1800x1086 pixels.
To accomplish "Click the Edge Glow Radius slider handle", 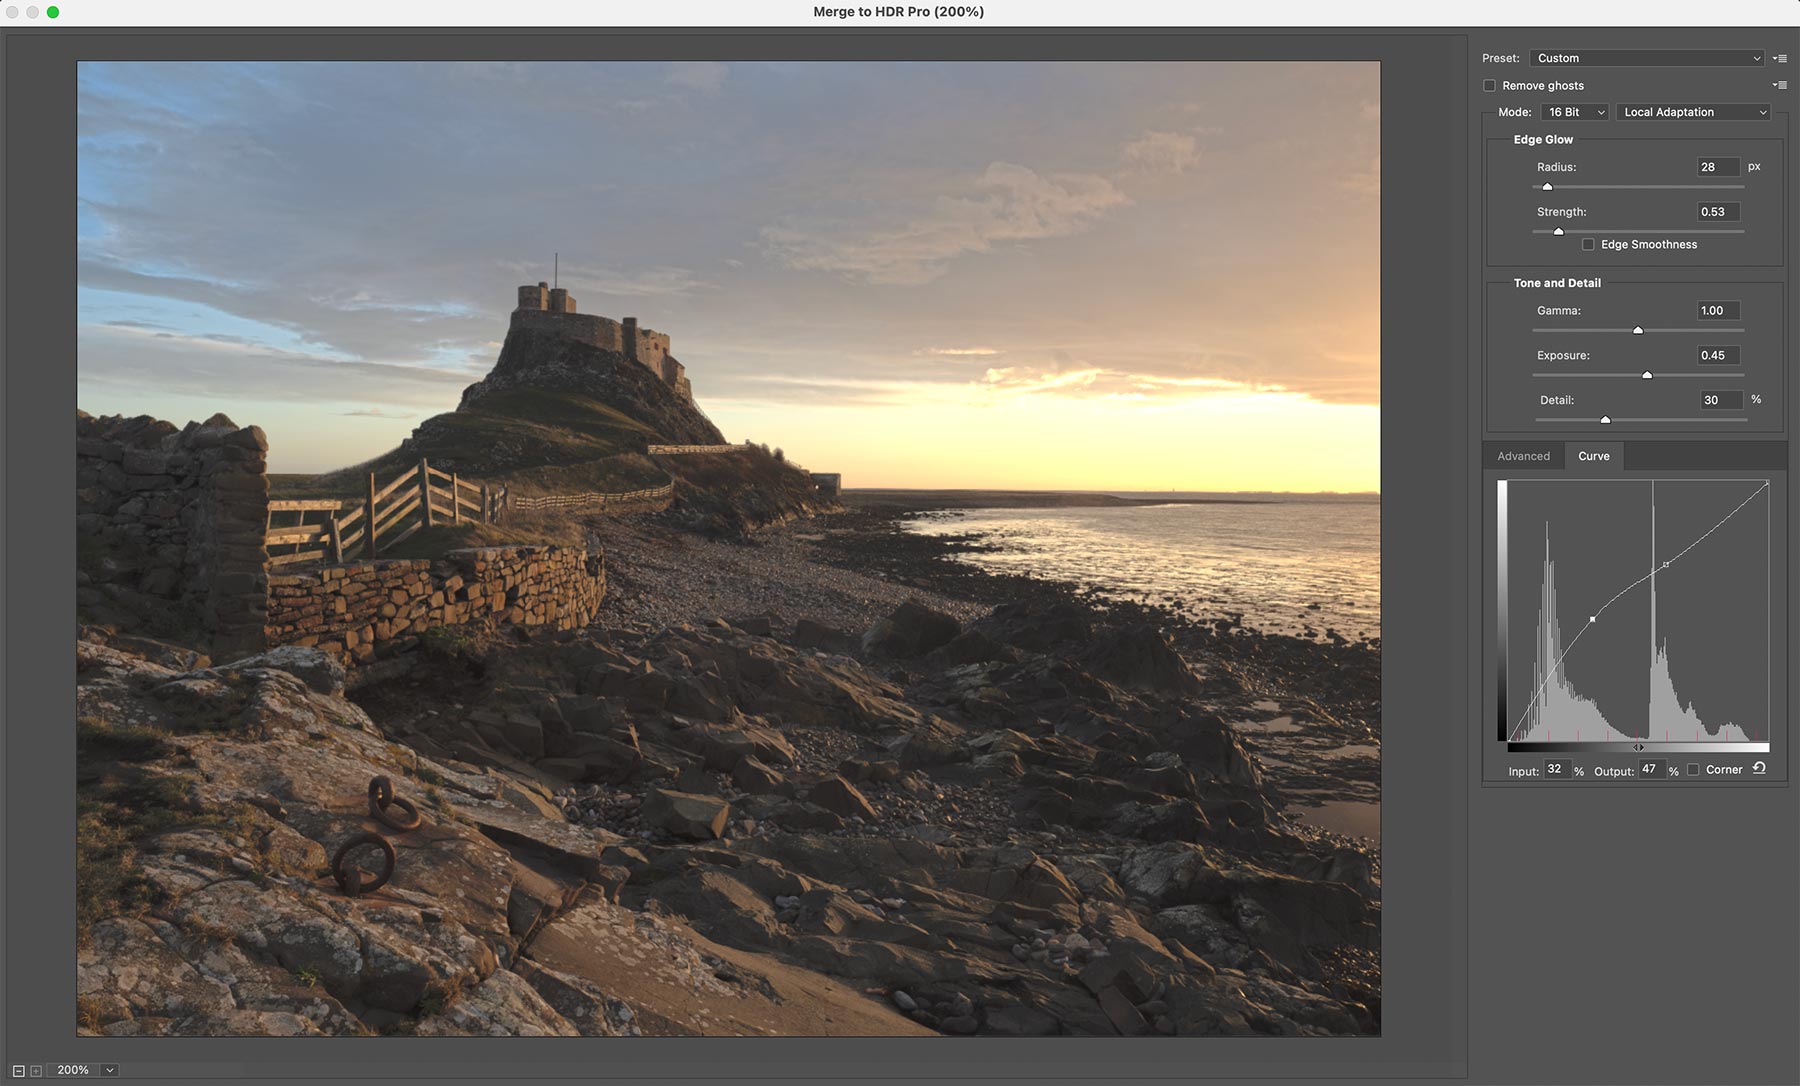I will pos(1547,187).
